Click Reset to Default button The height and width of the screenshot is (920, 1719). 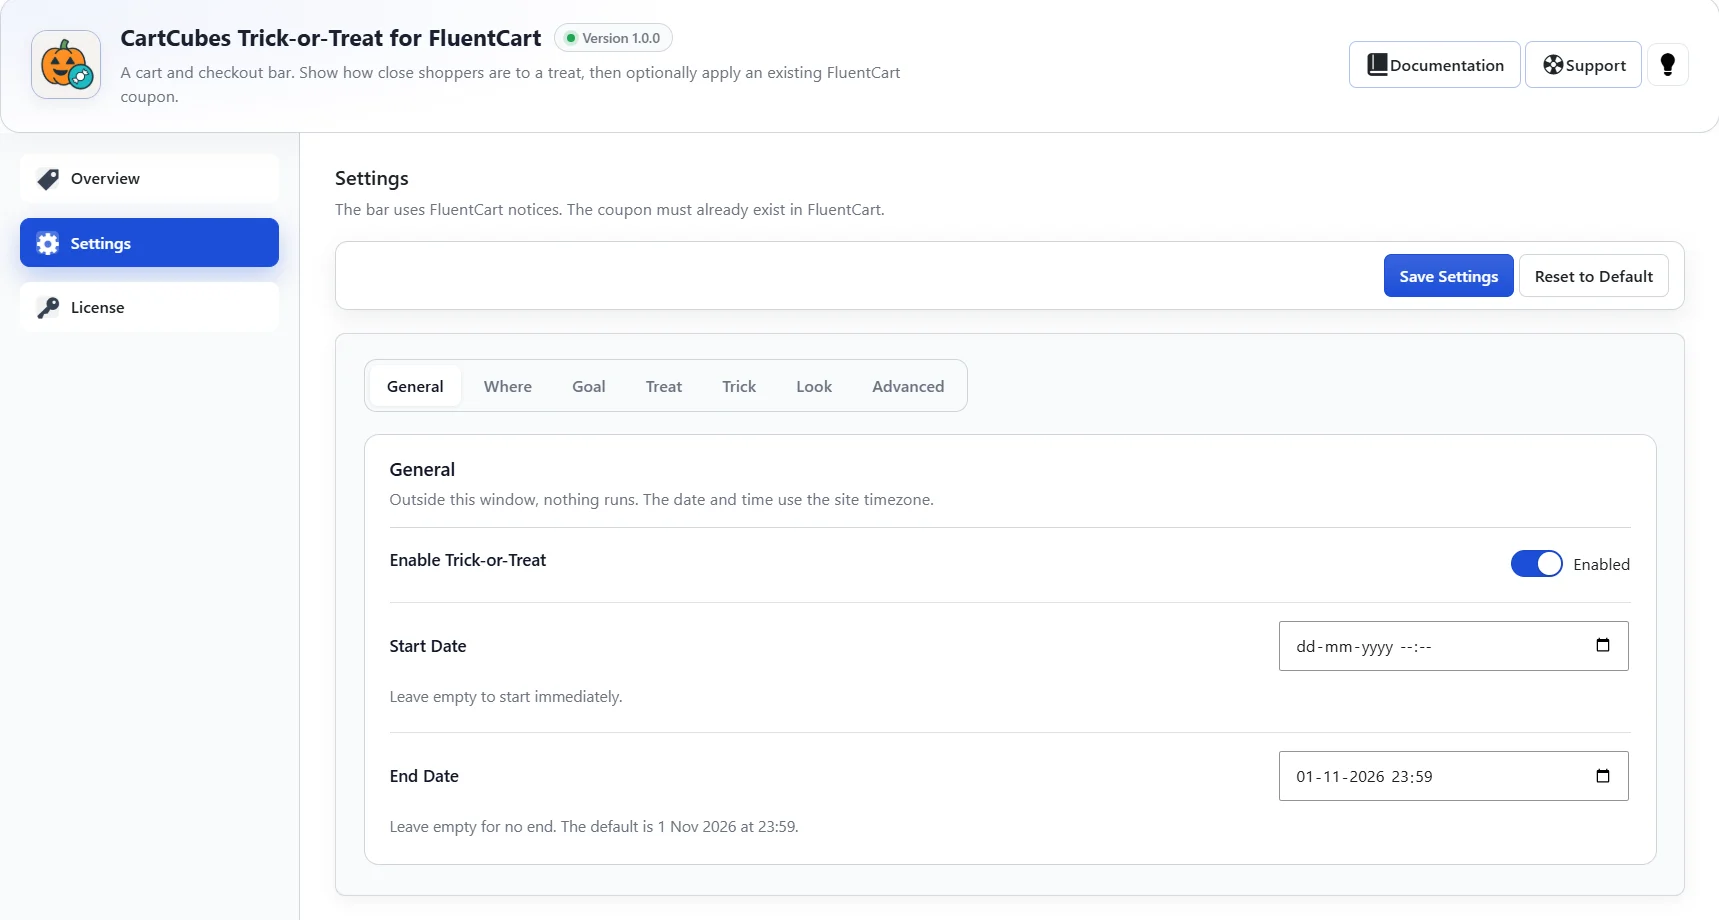tap(1593, 276)
